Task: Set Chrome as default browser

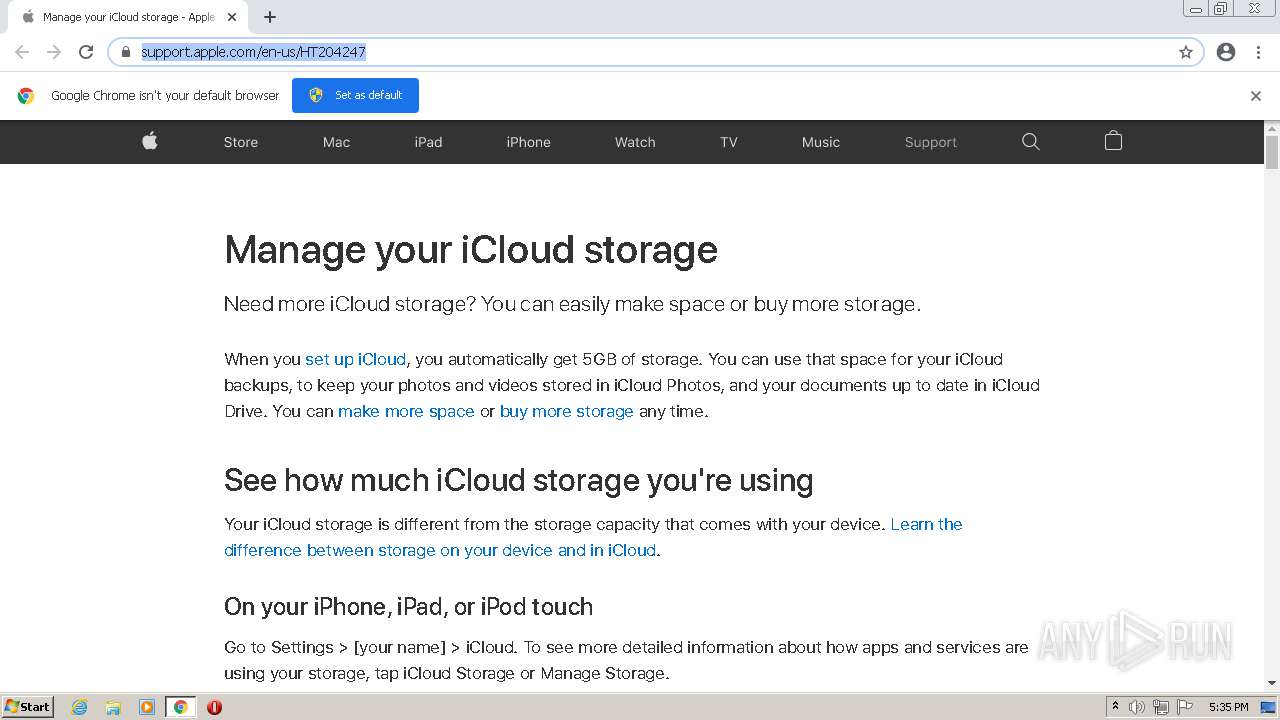Action: [x=355, y=95]
